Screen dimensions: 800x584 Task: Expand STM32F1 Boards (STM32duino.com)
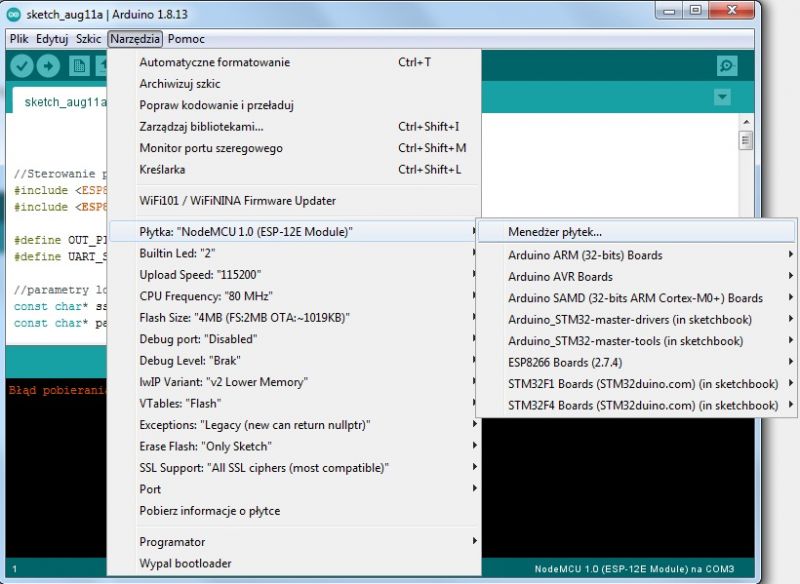(x=636, y=384)
